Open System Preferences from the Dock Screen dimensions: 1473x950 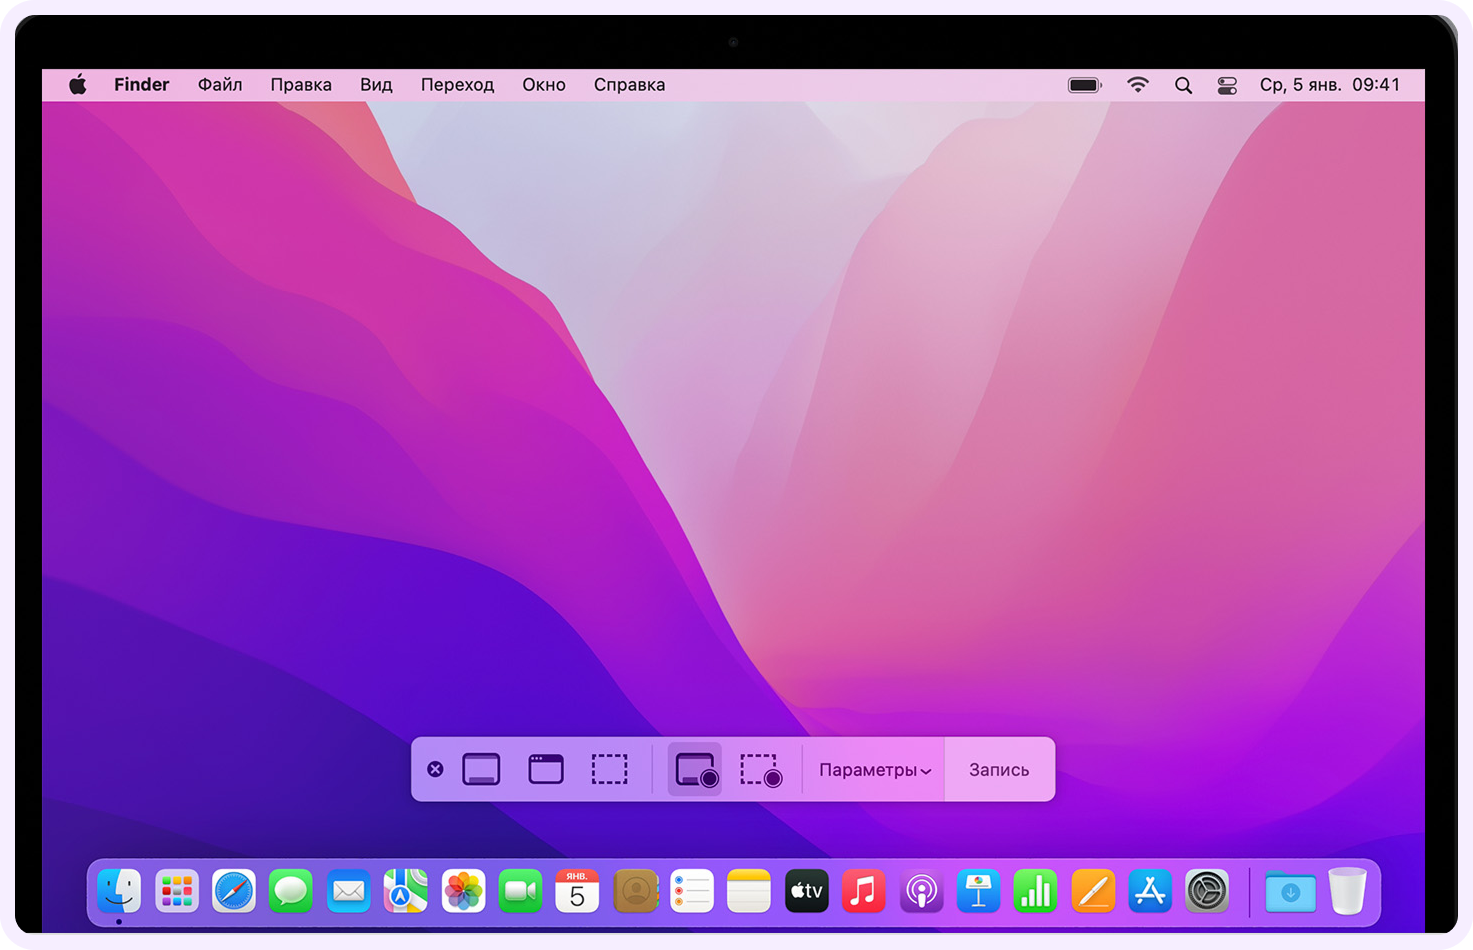click(1207, 891)
